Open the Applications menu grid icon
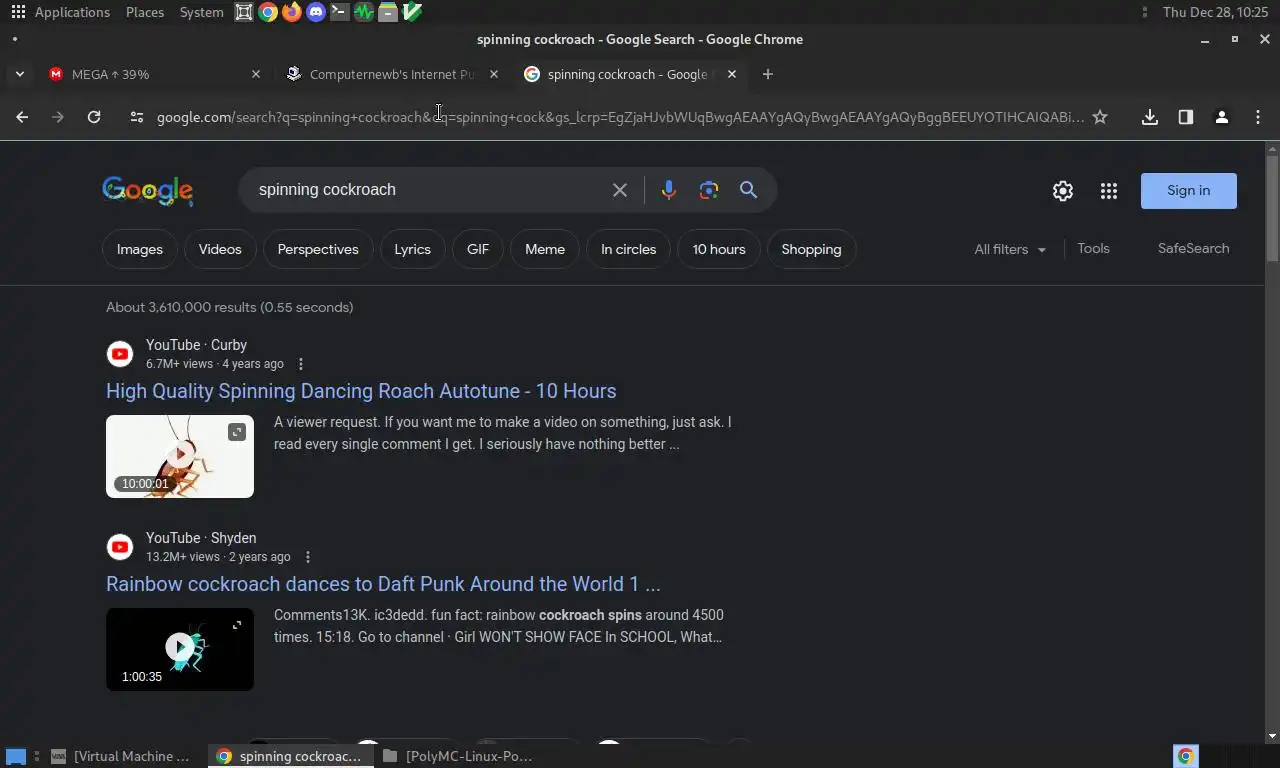 pos(18,12)
